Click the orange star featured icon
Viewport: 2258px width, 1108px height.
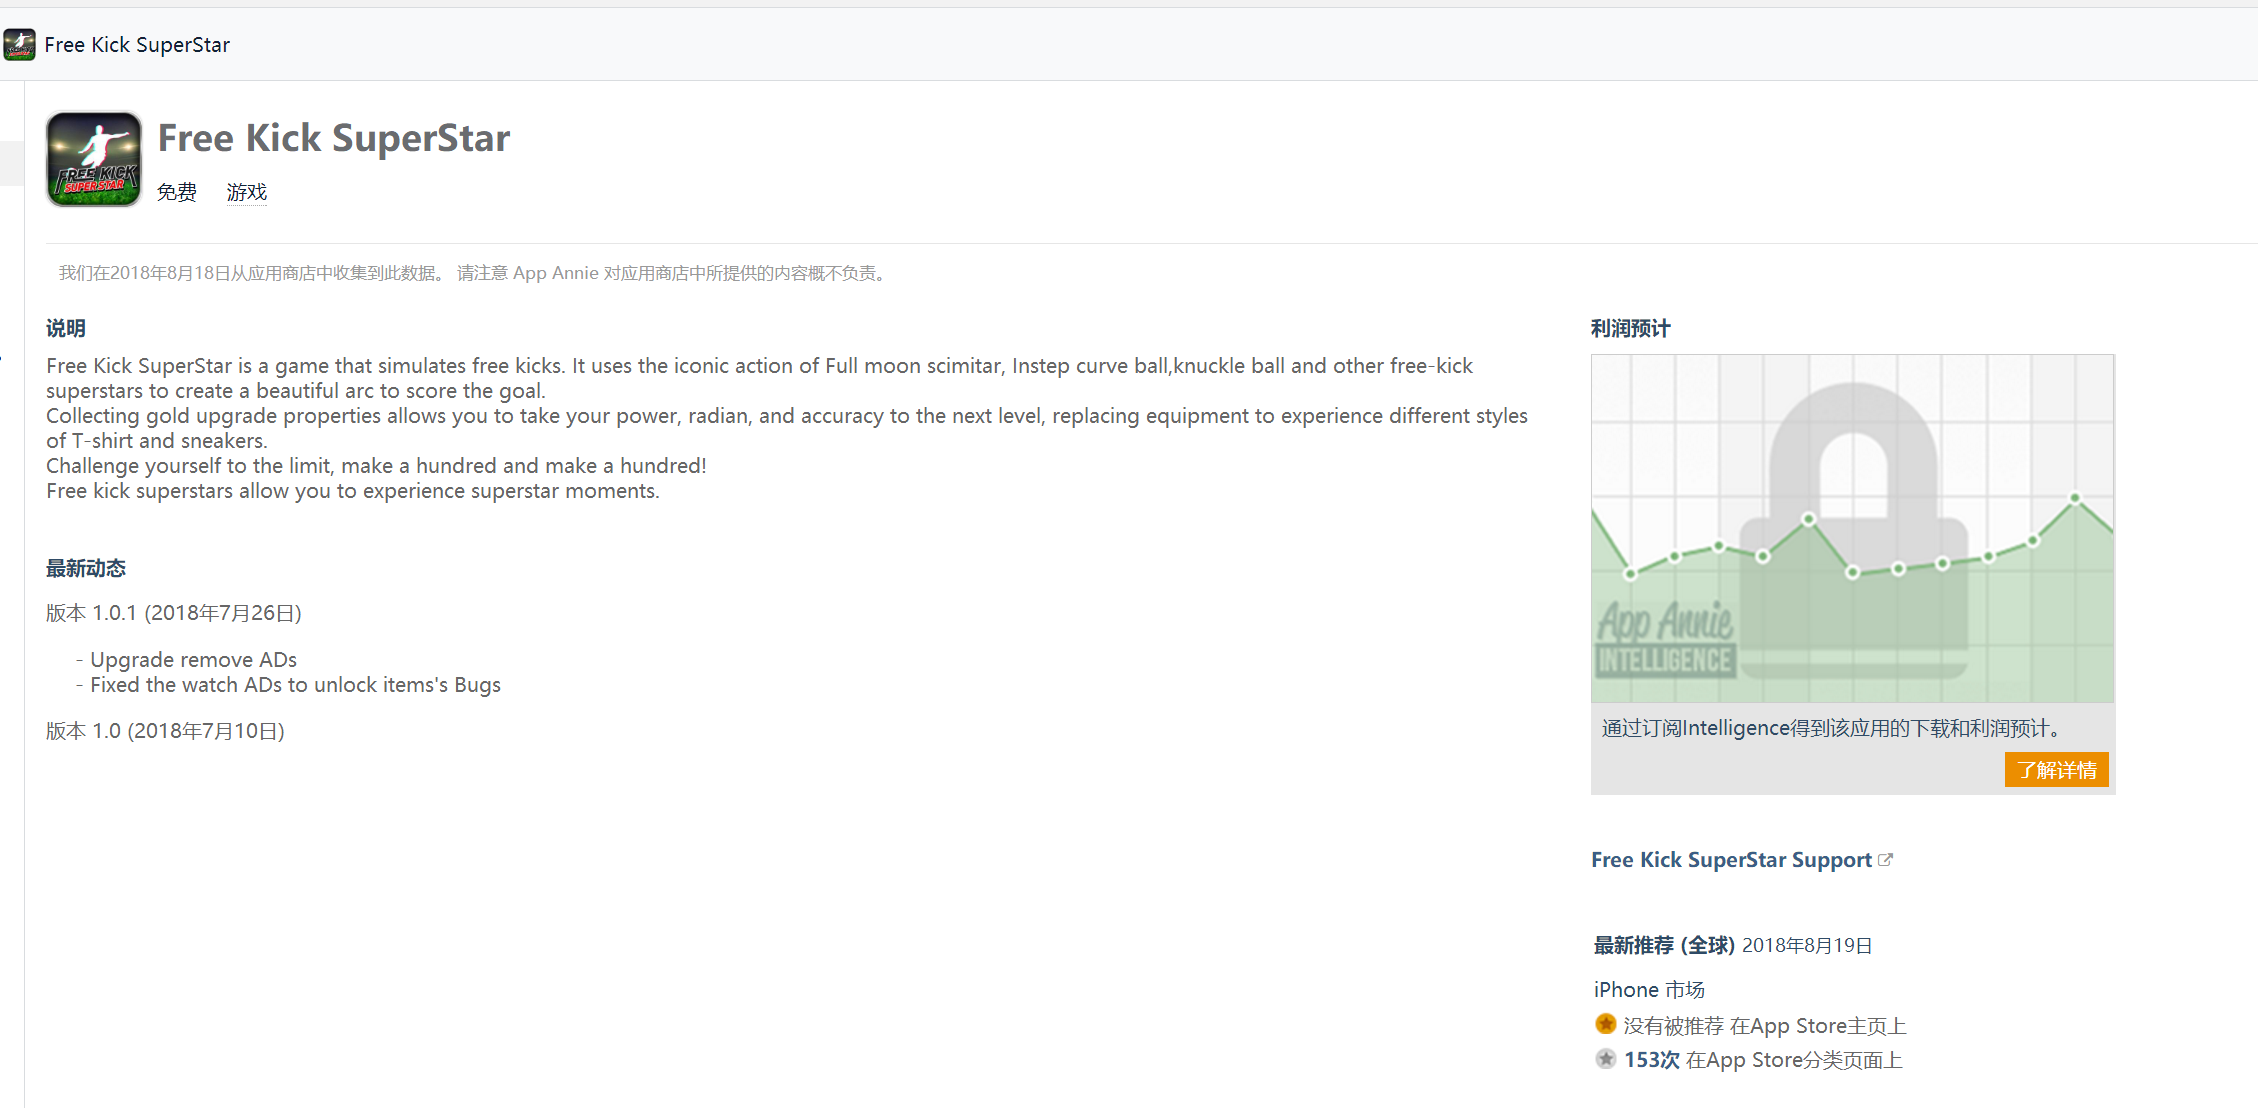pos(1605,1024)
